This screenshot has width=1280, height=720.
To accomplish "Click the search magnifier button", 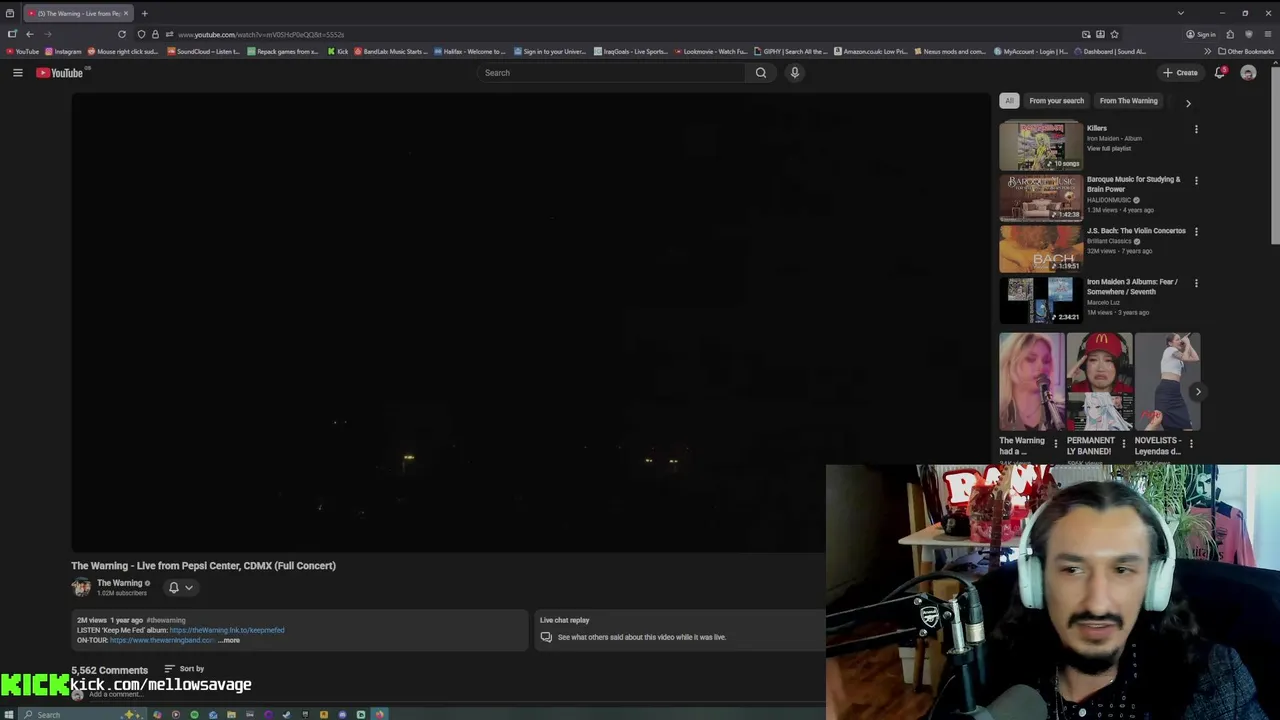I will [761, 72].
